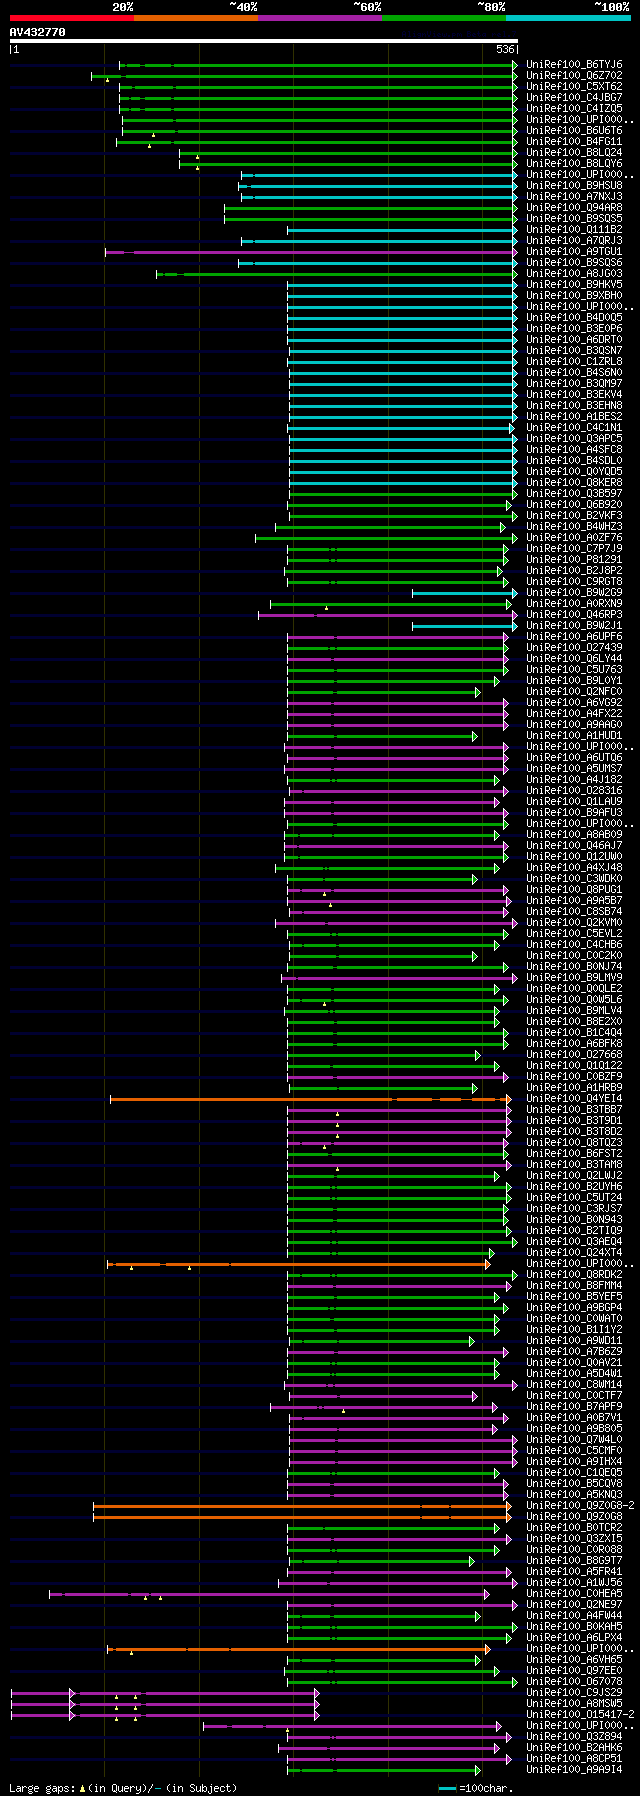Select the UniRef100_C3WDK0 label
The image size is (640, 1796).
tap(574, 879)
